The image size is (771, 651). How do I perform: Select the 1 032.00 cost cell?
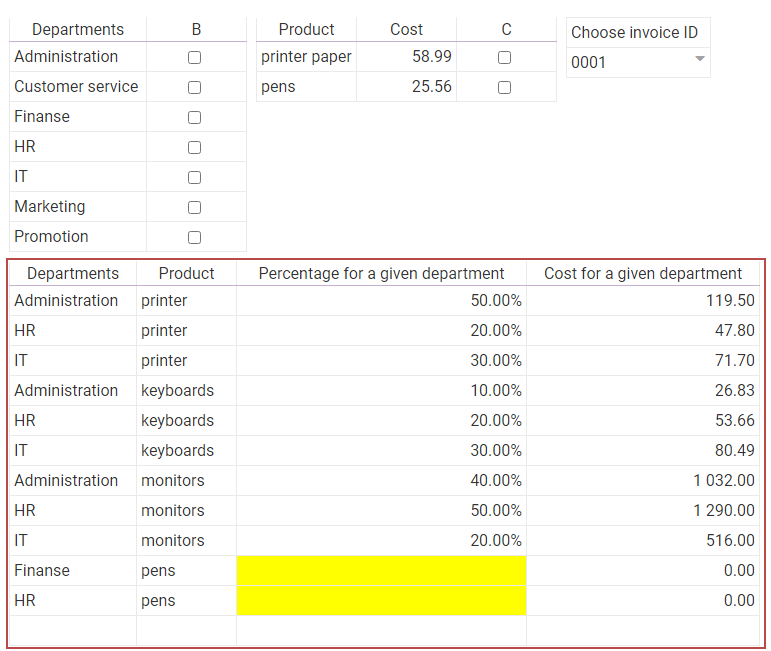coord(643,480)
